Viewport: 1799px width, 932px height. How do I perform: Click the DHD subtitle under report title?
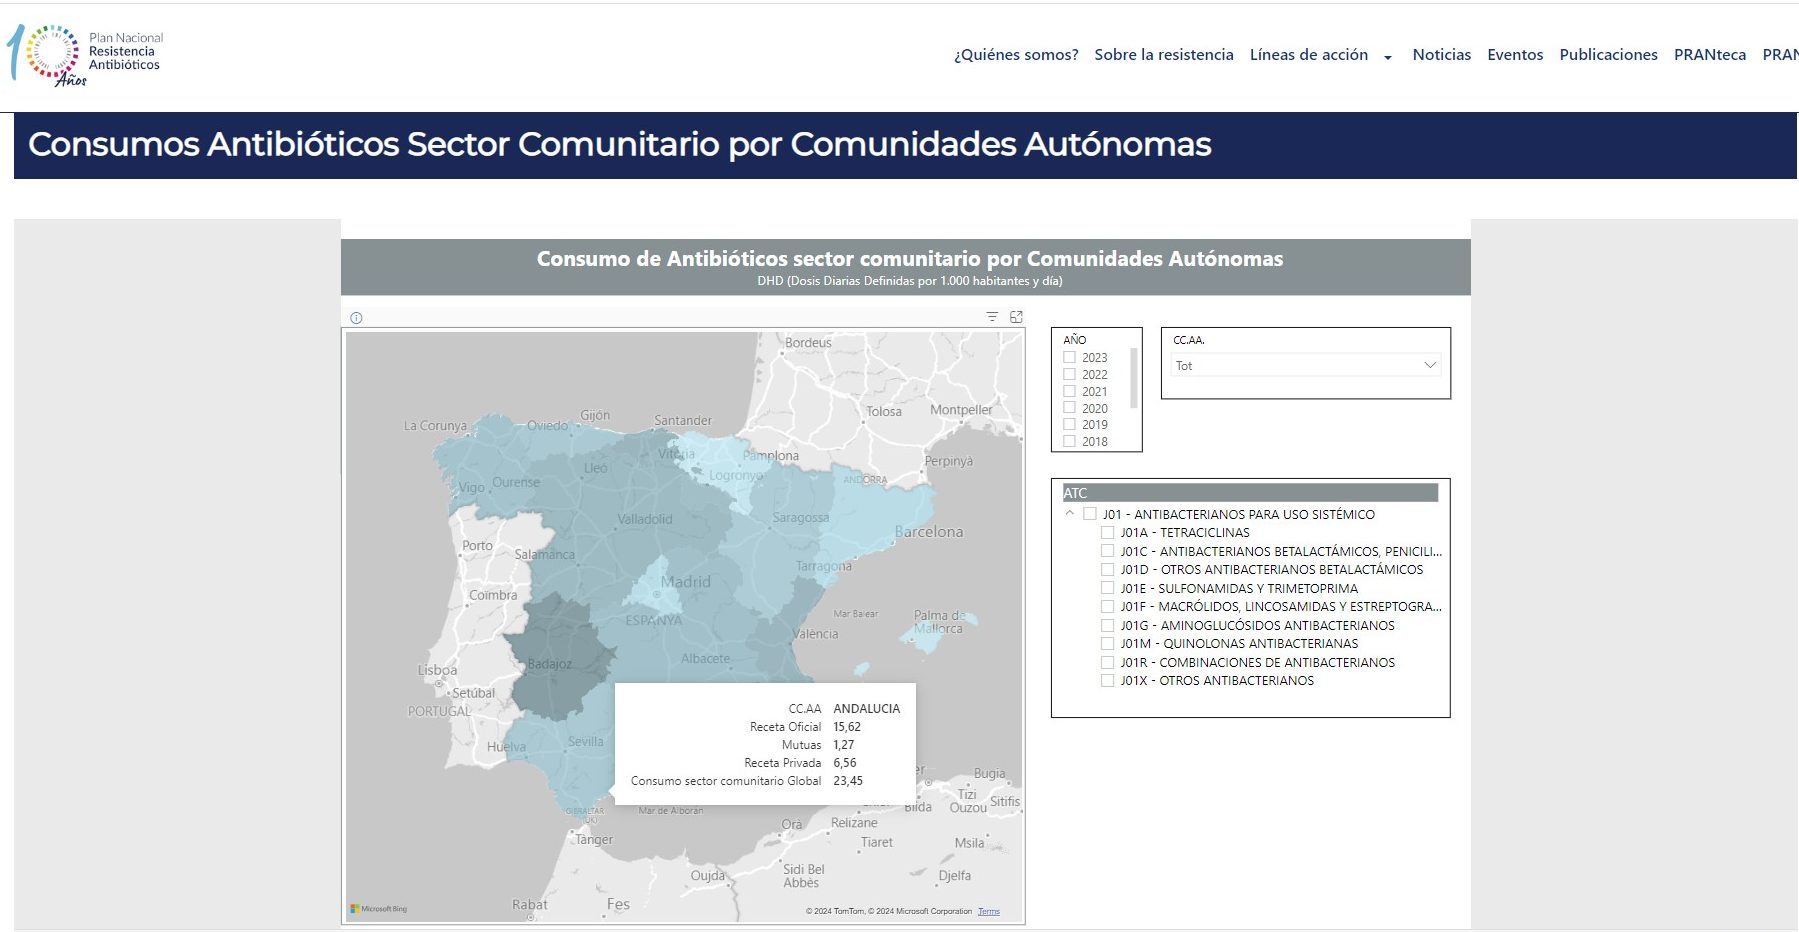click(x=909, y=281)
